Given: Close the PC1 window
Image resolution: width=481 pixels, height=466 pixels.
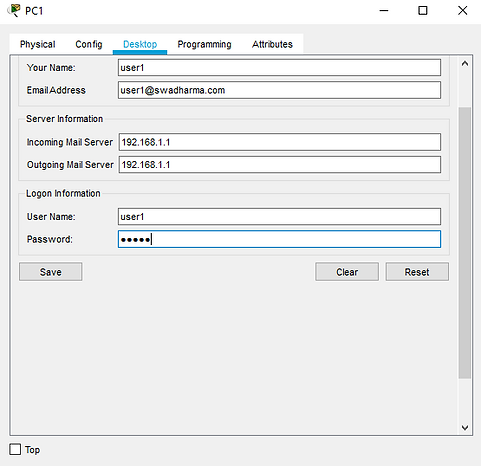Looking at the screenshot, I should point(462,11).
